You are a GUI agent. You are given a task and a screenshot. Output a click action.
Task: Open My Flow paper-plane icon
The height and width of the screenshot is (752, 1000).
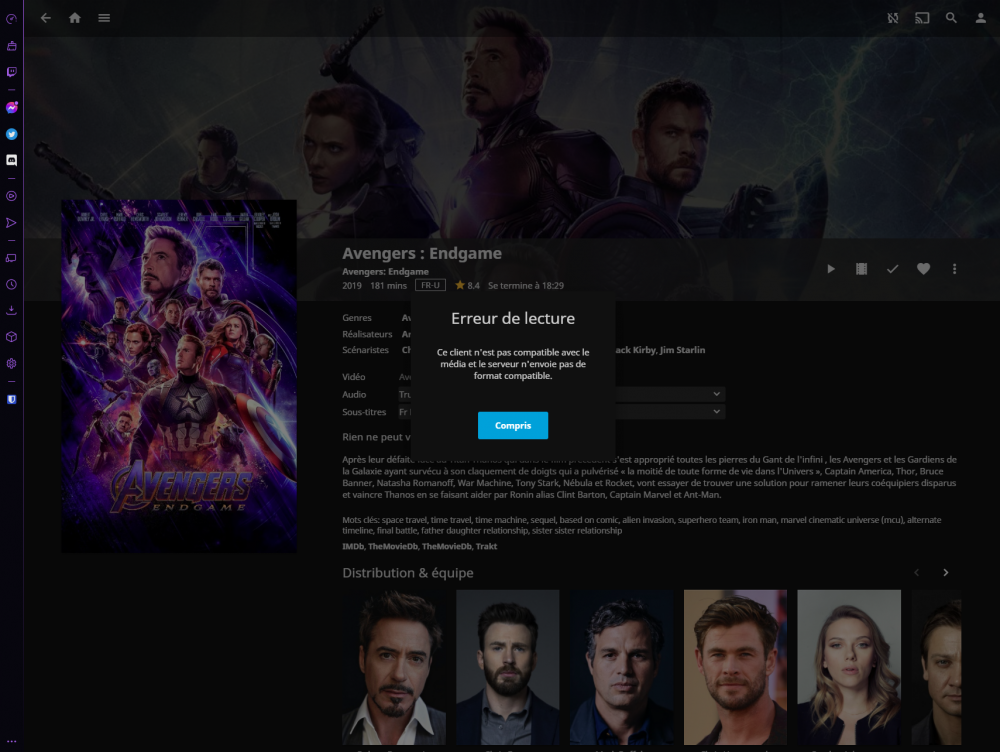[x=11, y=223]
